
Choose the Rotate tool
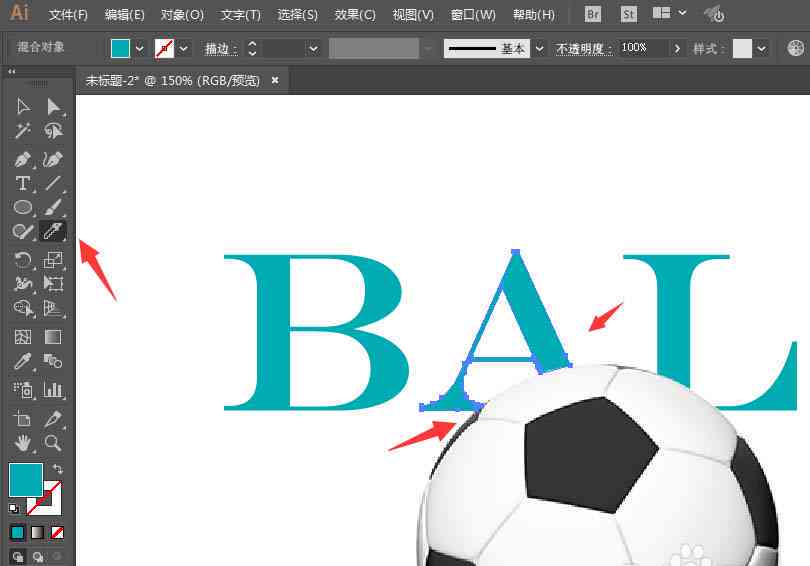tap(23, 259)
